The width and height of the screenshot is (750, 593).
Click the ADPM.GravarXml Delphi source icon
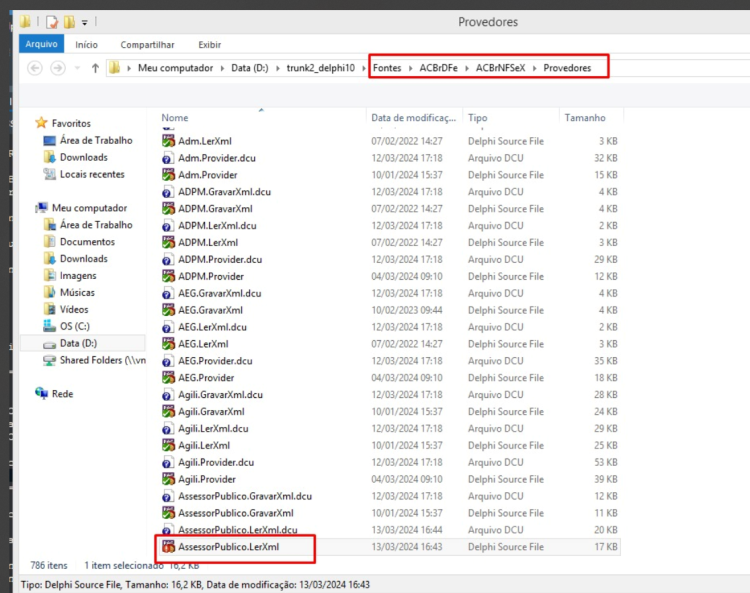(x=168, y=209)
